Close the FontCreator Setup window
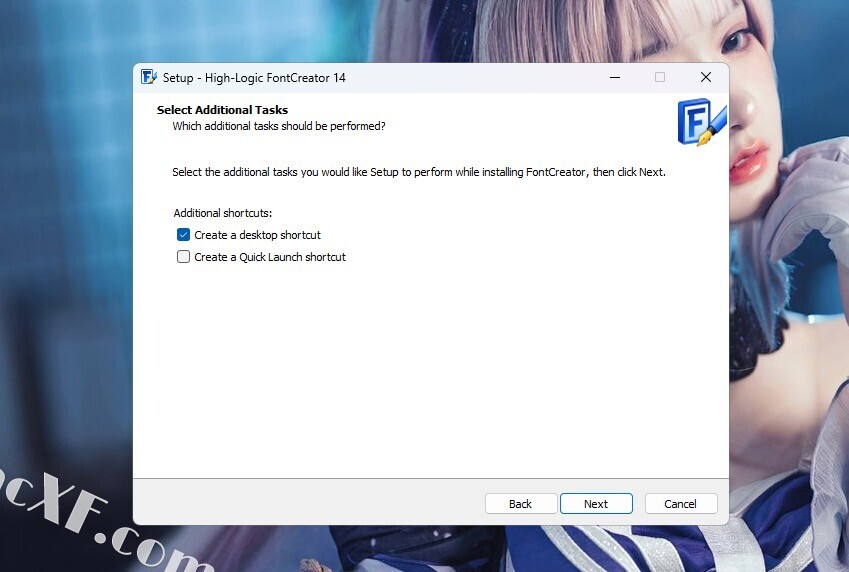 click(706, 77)
